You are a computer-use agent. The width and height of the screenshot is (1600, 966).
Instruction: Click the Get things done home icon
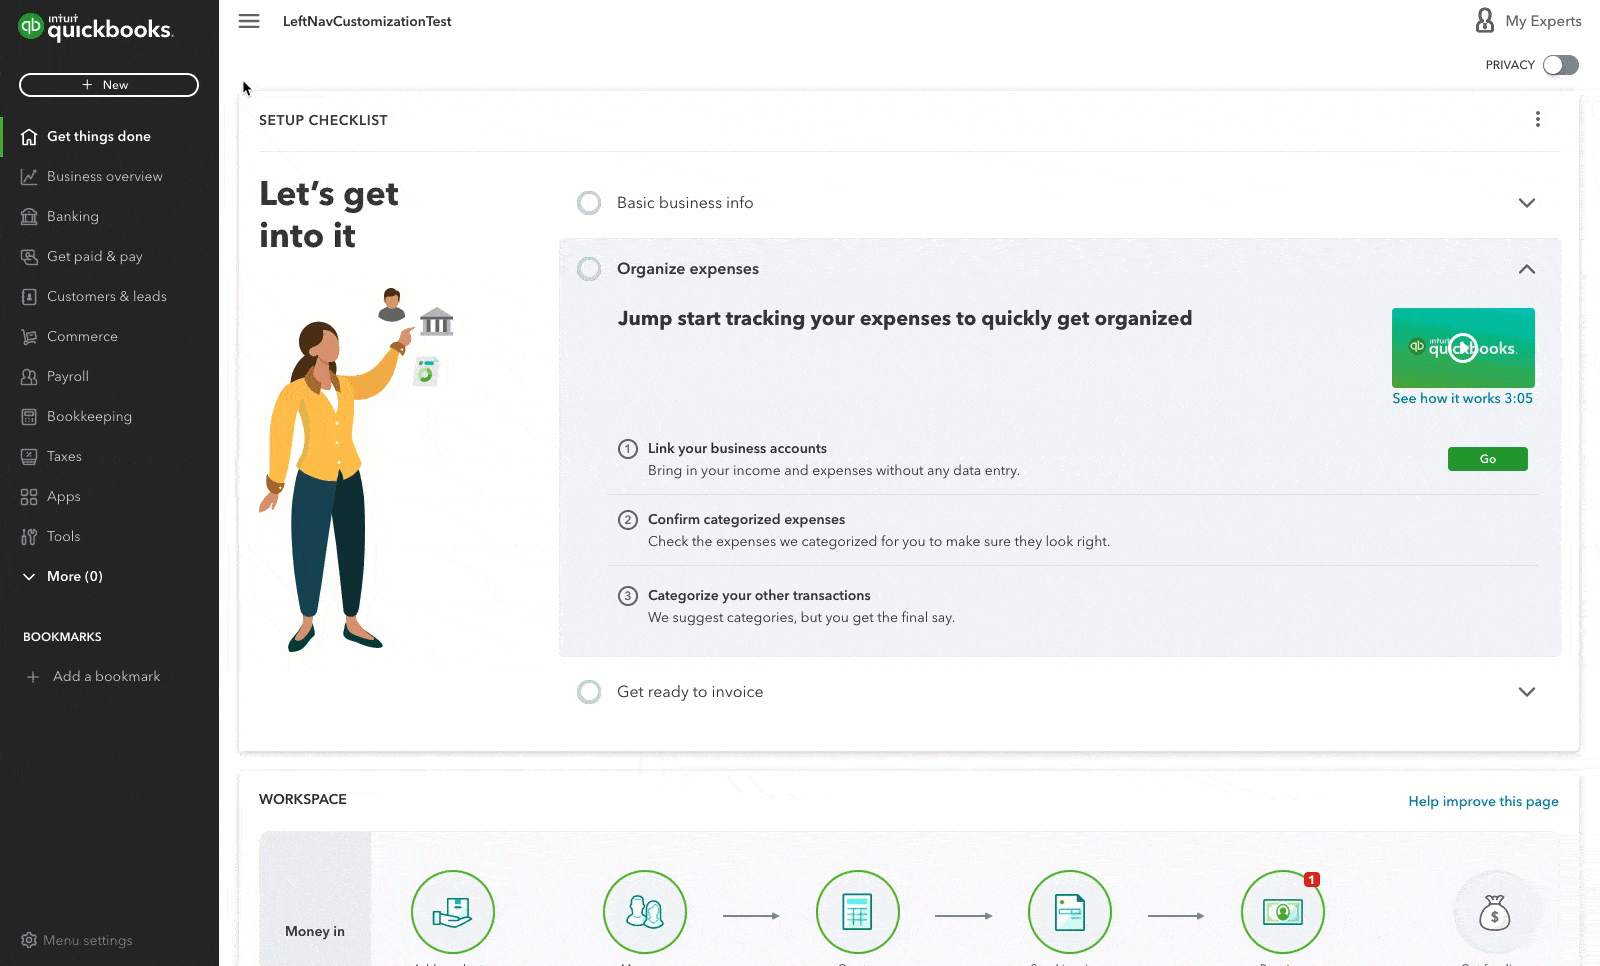click(29, 137)
